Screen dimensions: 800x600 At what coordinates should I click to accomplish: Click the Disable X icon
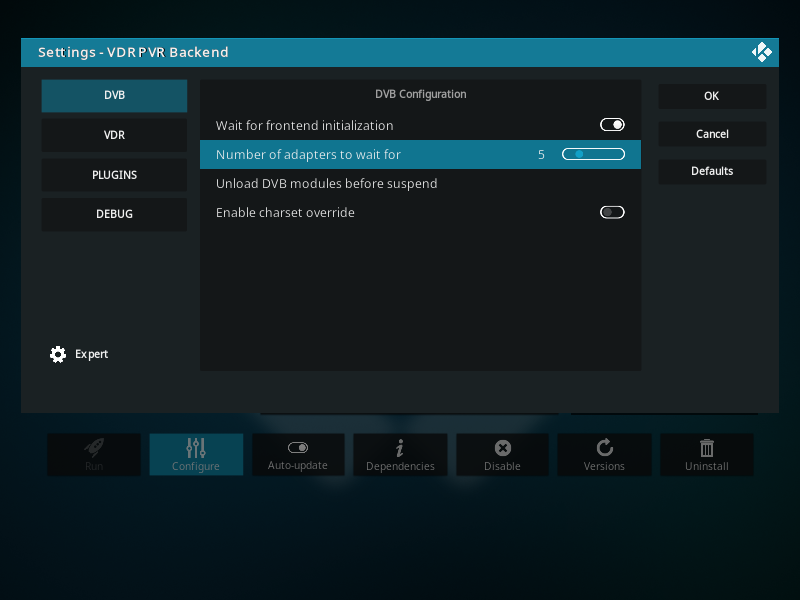[503, 447]
